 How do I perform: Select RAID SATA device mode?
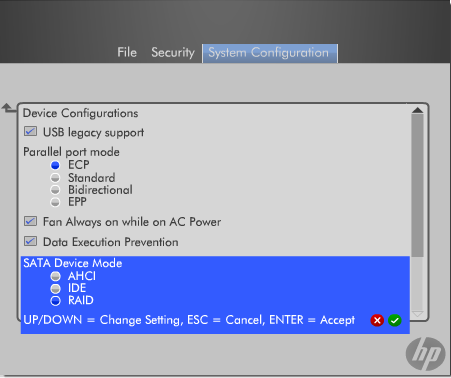coord(55,301)
